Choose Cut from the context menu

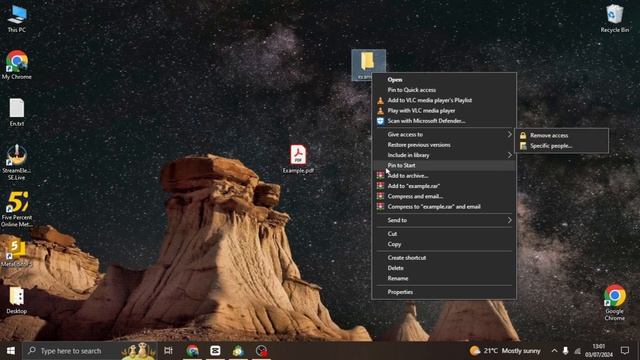[444, 234]
